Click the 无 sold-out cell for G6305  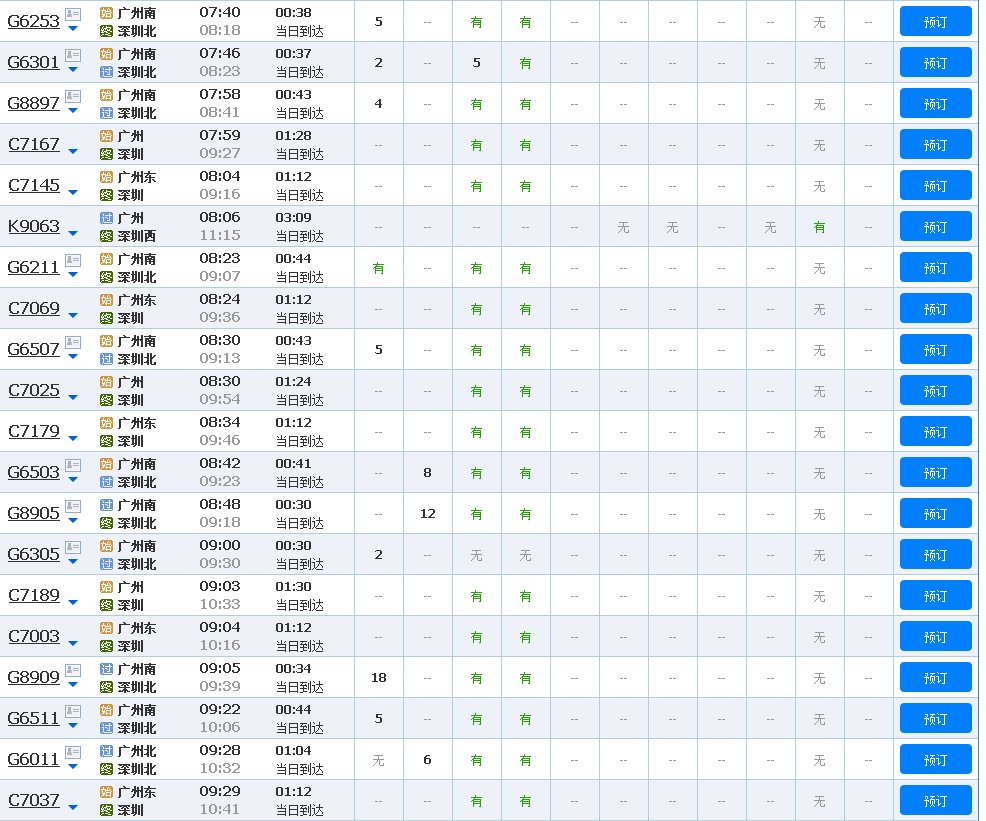[476, 554]
